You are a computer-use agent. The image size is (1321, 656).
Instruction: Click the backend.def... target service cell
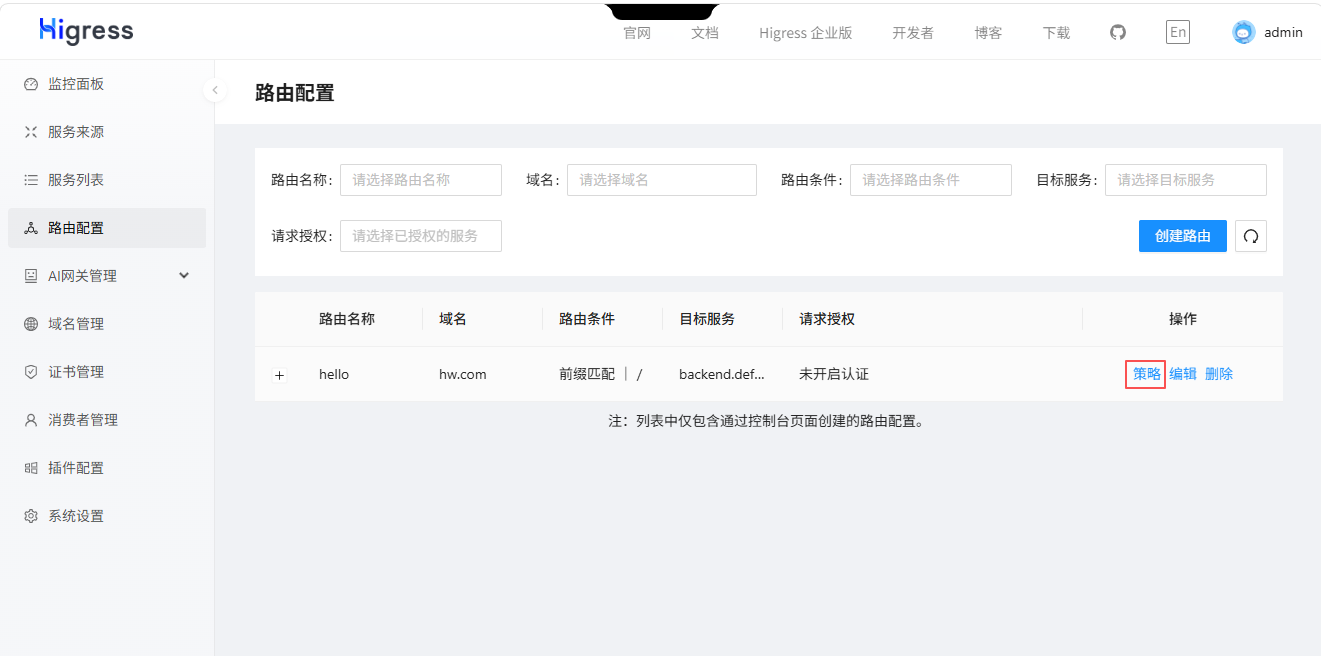[722, 374]
